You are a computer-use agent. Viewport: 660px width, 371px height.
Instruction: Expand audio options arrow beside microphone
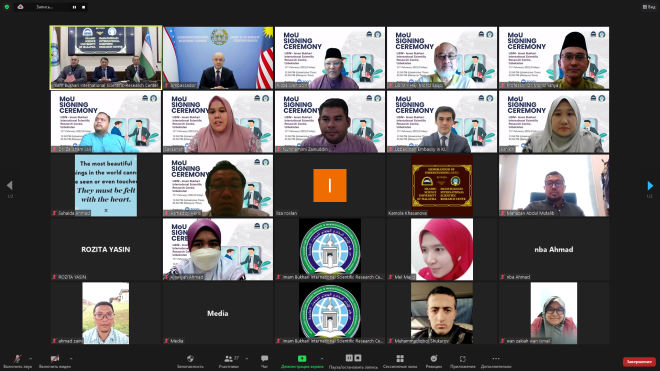(30, 358)
